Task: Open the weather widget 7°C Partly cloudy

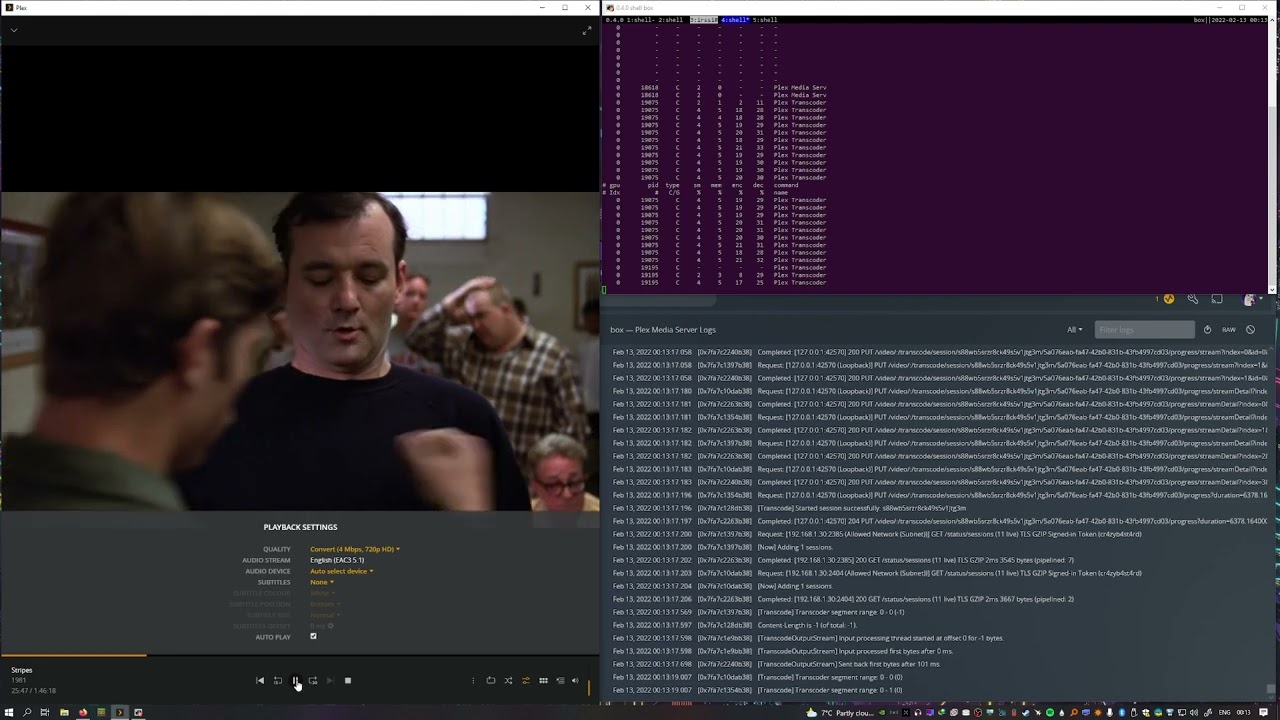Action: (841, 712)
